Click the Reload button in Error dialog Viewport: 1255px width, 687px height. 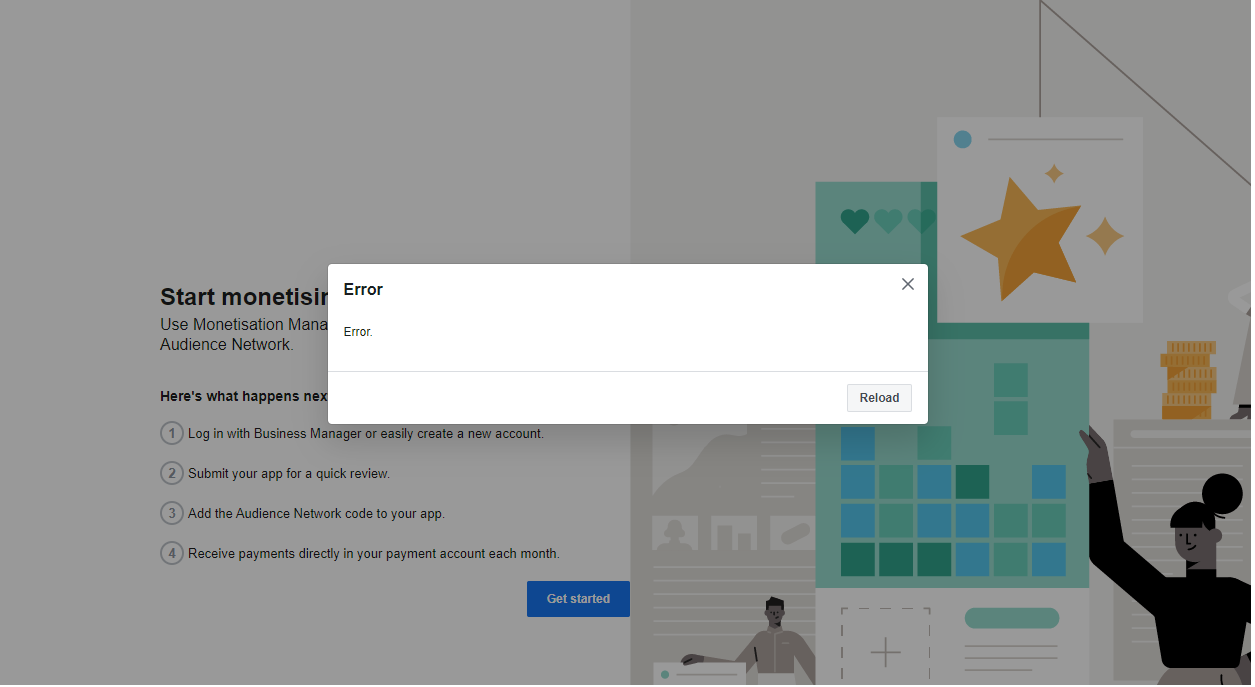(x=879, y=398)
